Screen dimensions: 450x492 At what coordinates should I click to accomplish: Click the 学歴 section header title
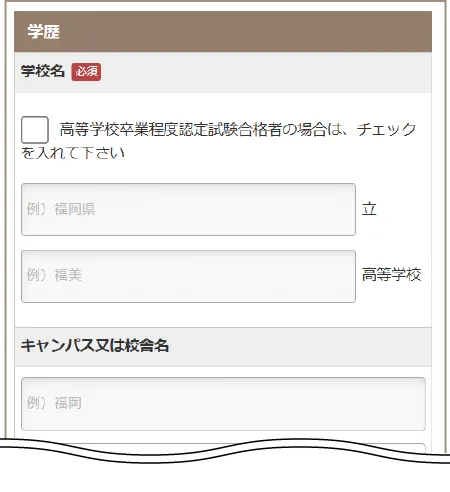pos(44,32)
